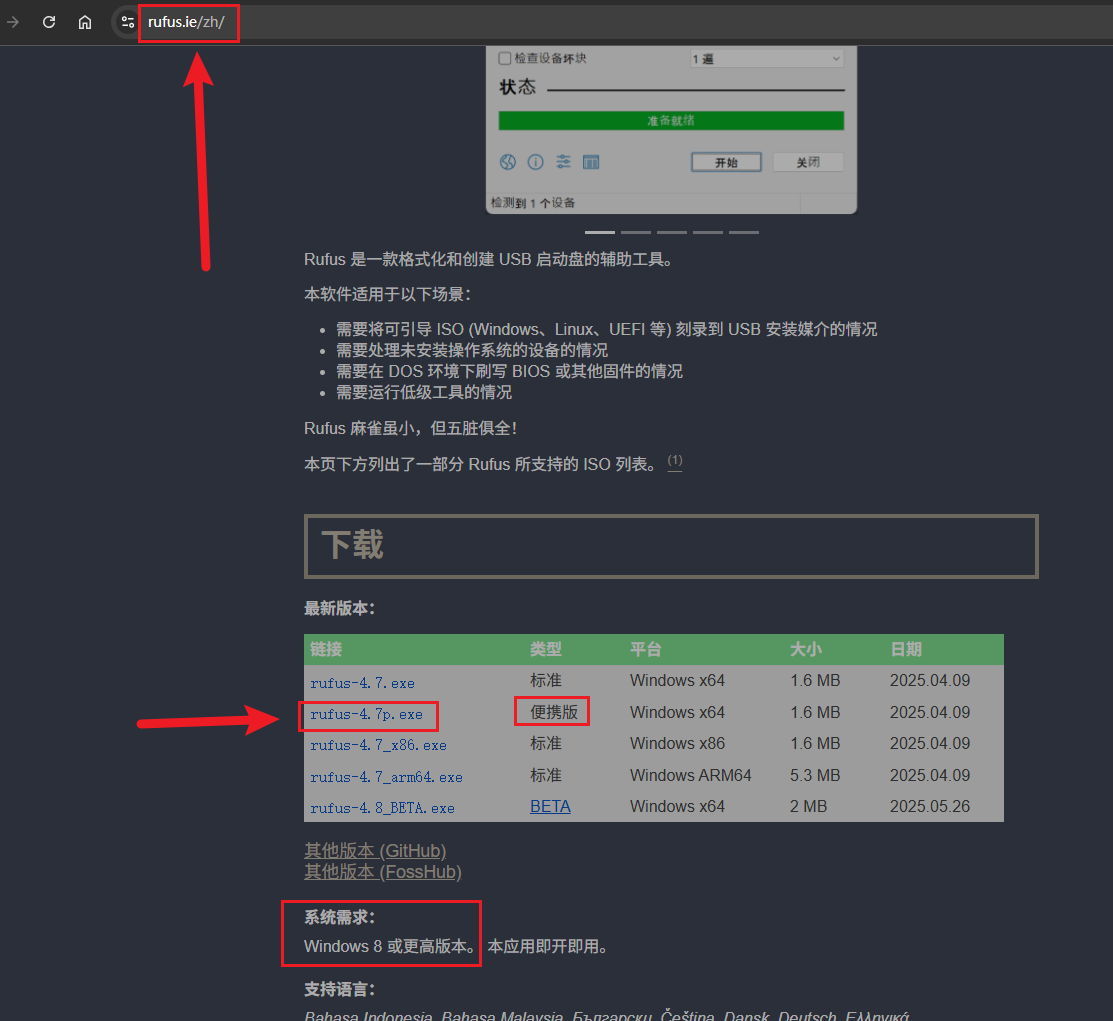Viewport: 1113px width, 1021px height.
Task: Click the 5.3 MB size cell
Action: coord(815,775)
